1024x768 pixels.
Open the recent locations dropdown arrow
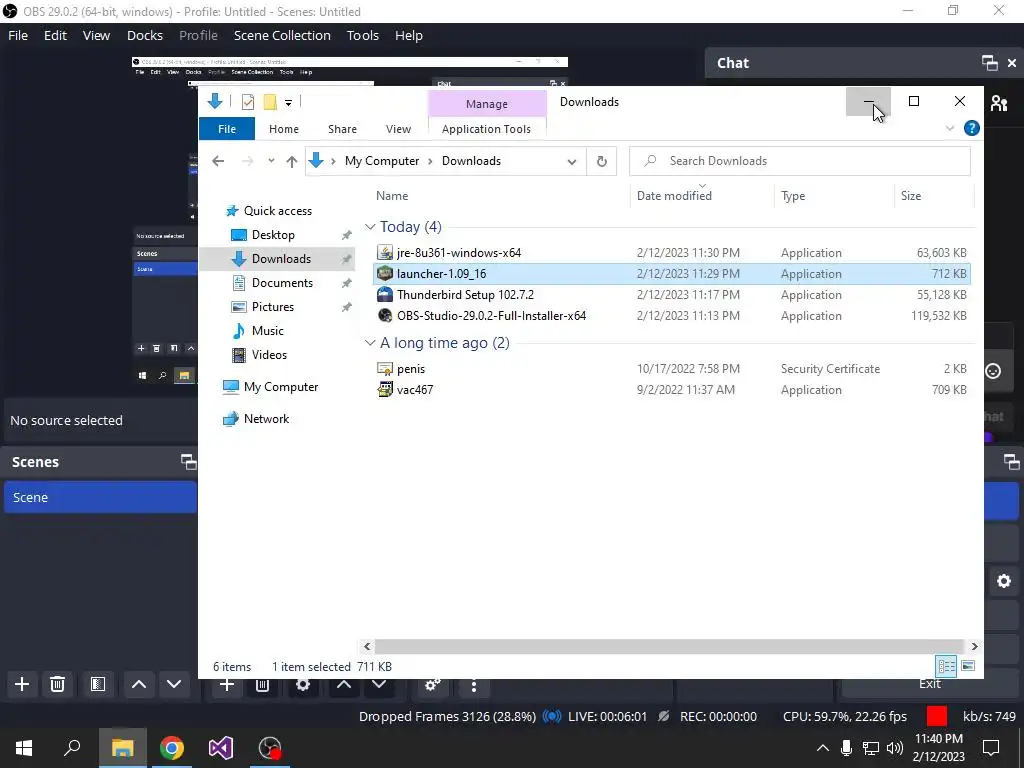271,161
